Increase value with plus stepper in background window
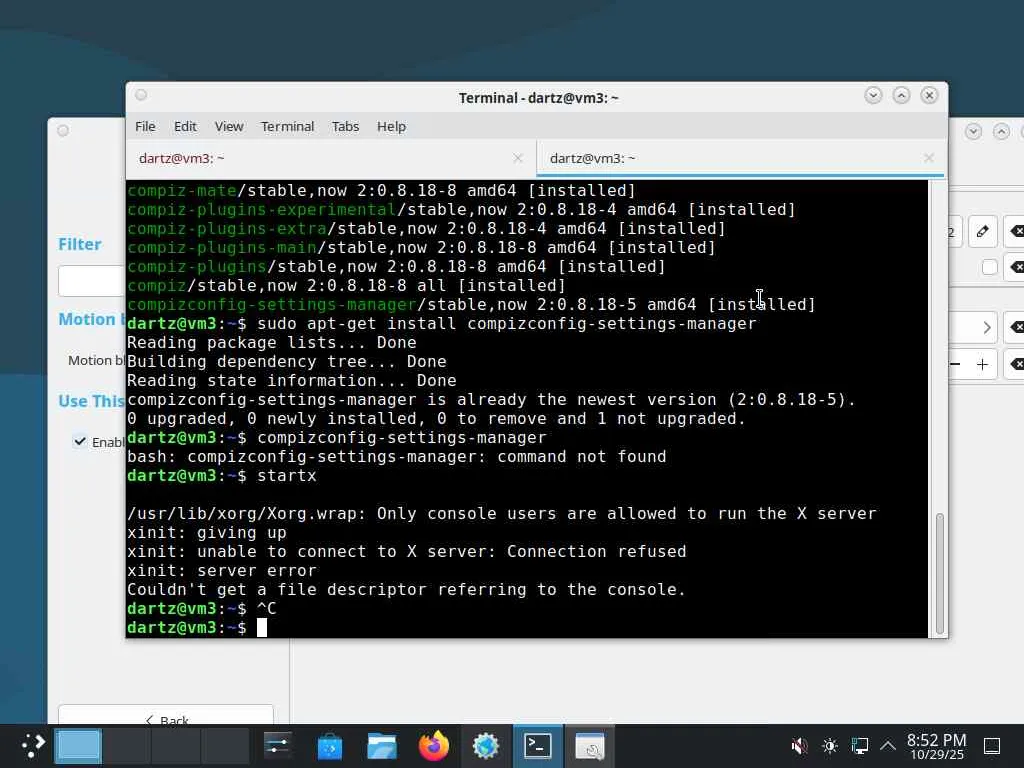This screenshot has height=768, width=1024. pyautogui.click(x=982, y=364)
